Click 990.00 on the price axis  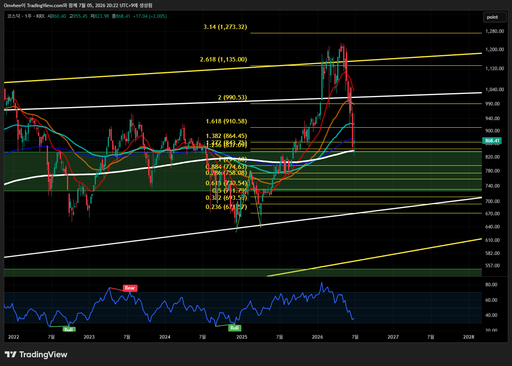[x=492, y=104]
